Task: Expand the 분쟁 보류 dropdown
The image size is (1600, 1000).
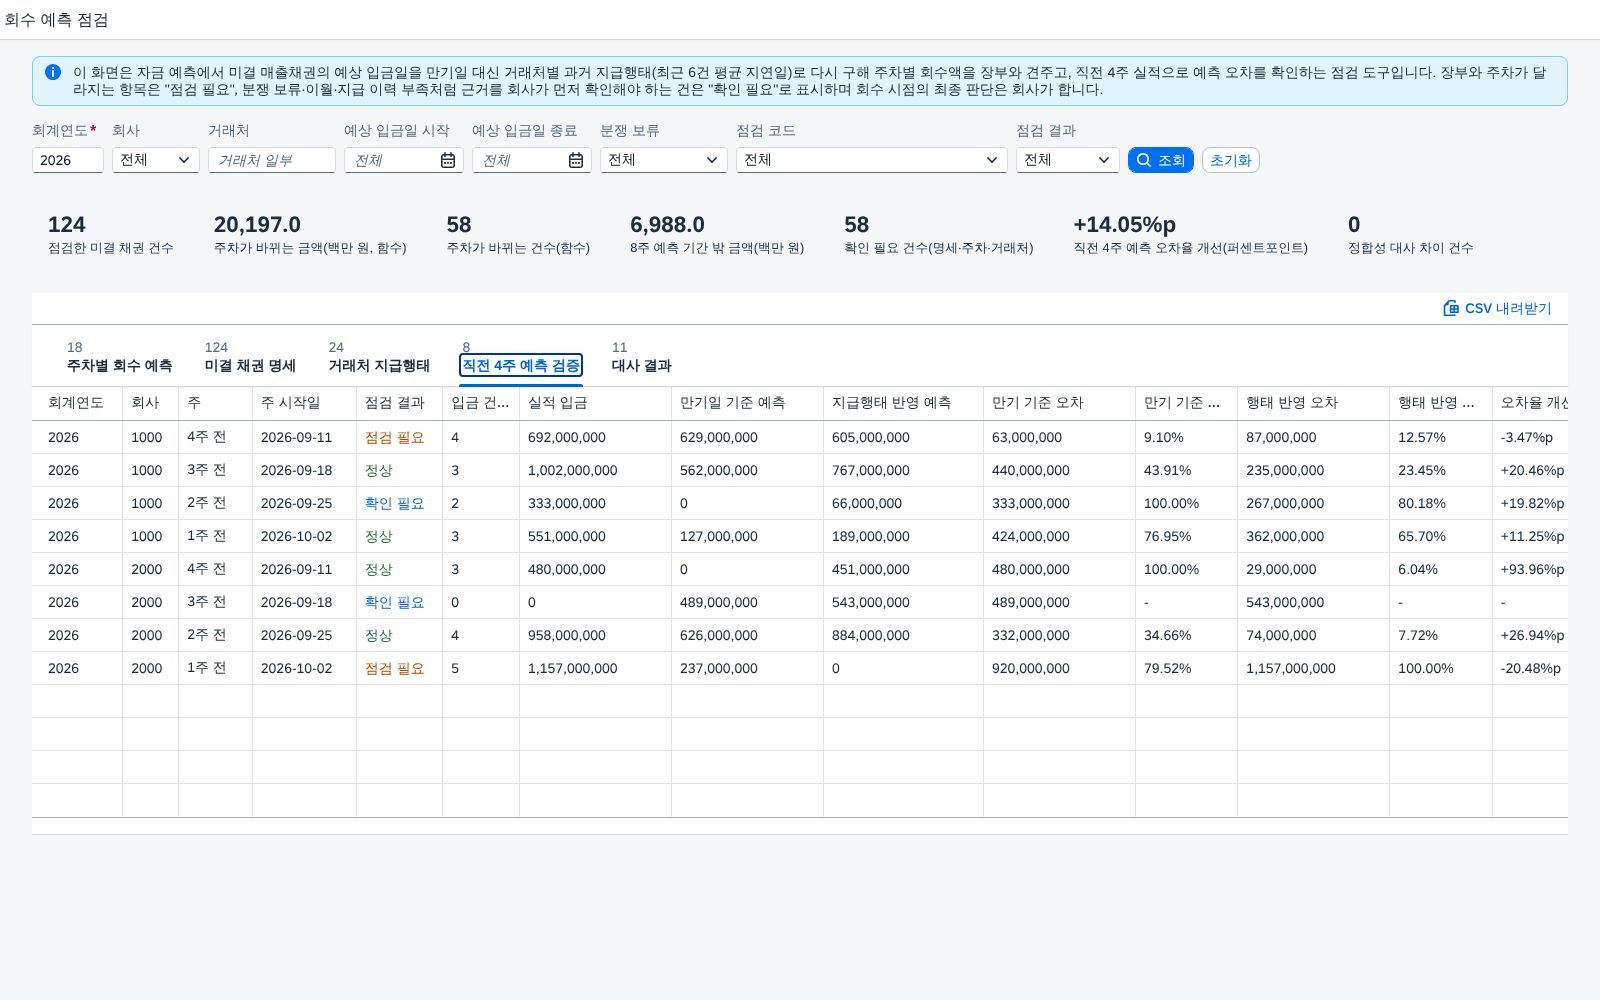Action: point(664,160)
